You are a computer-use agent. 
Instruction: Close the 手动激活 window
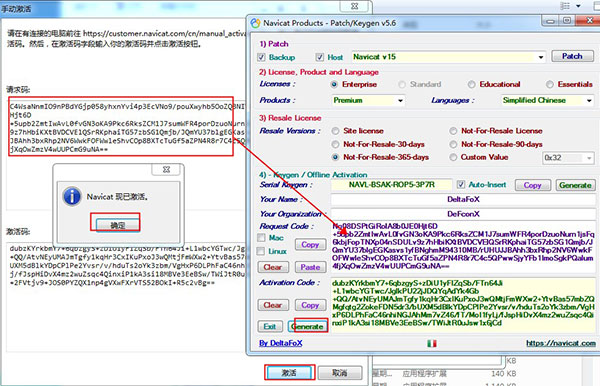[x=355, y=6]
